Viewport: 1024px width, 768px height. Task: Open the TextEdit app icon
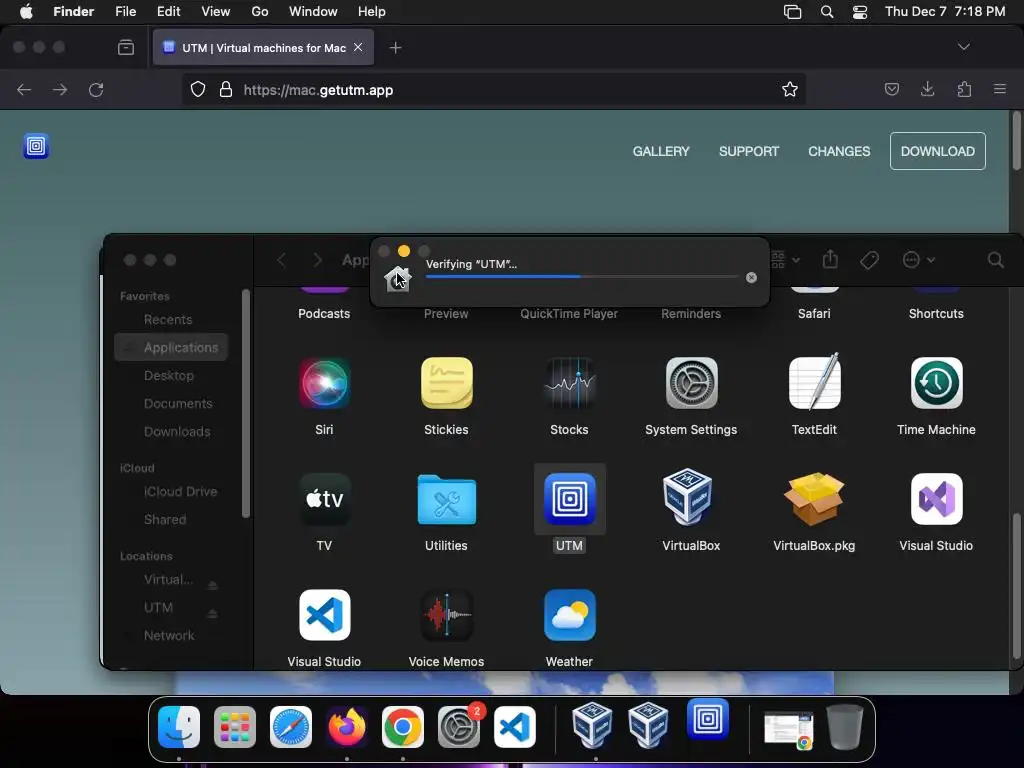pyautogui.click(x=814, y=383)
